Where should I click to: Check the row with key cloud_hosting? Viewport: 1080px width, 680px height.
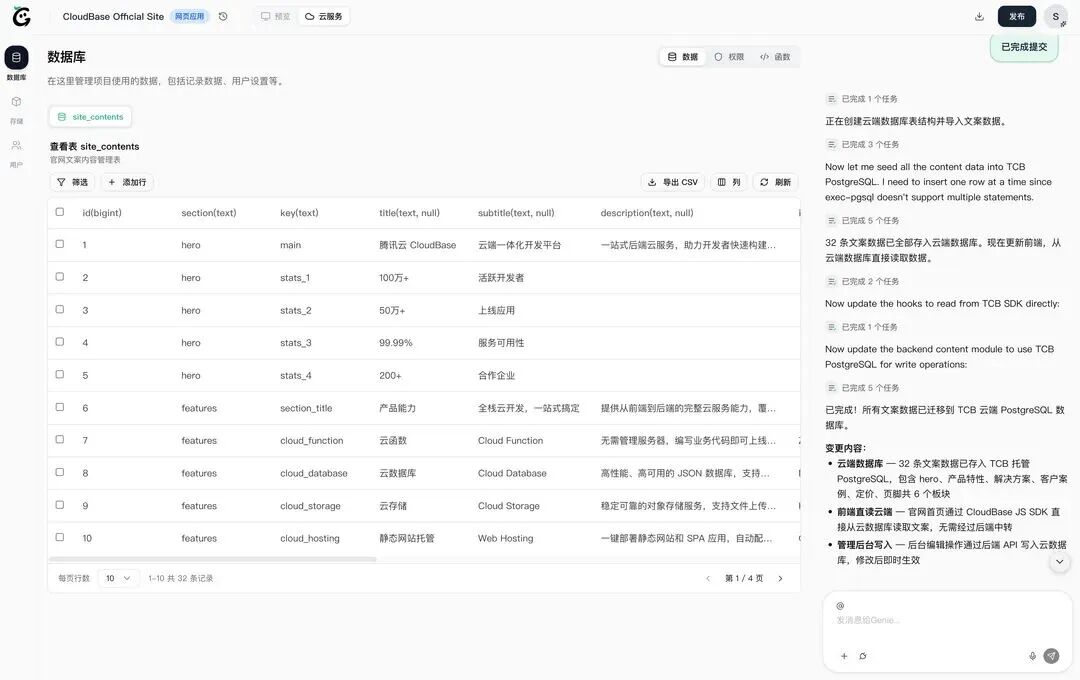(60, 537)
